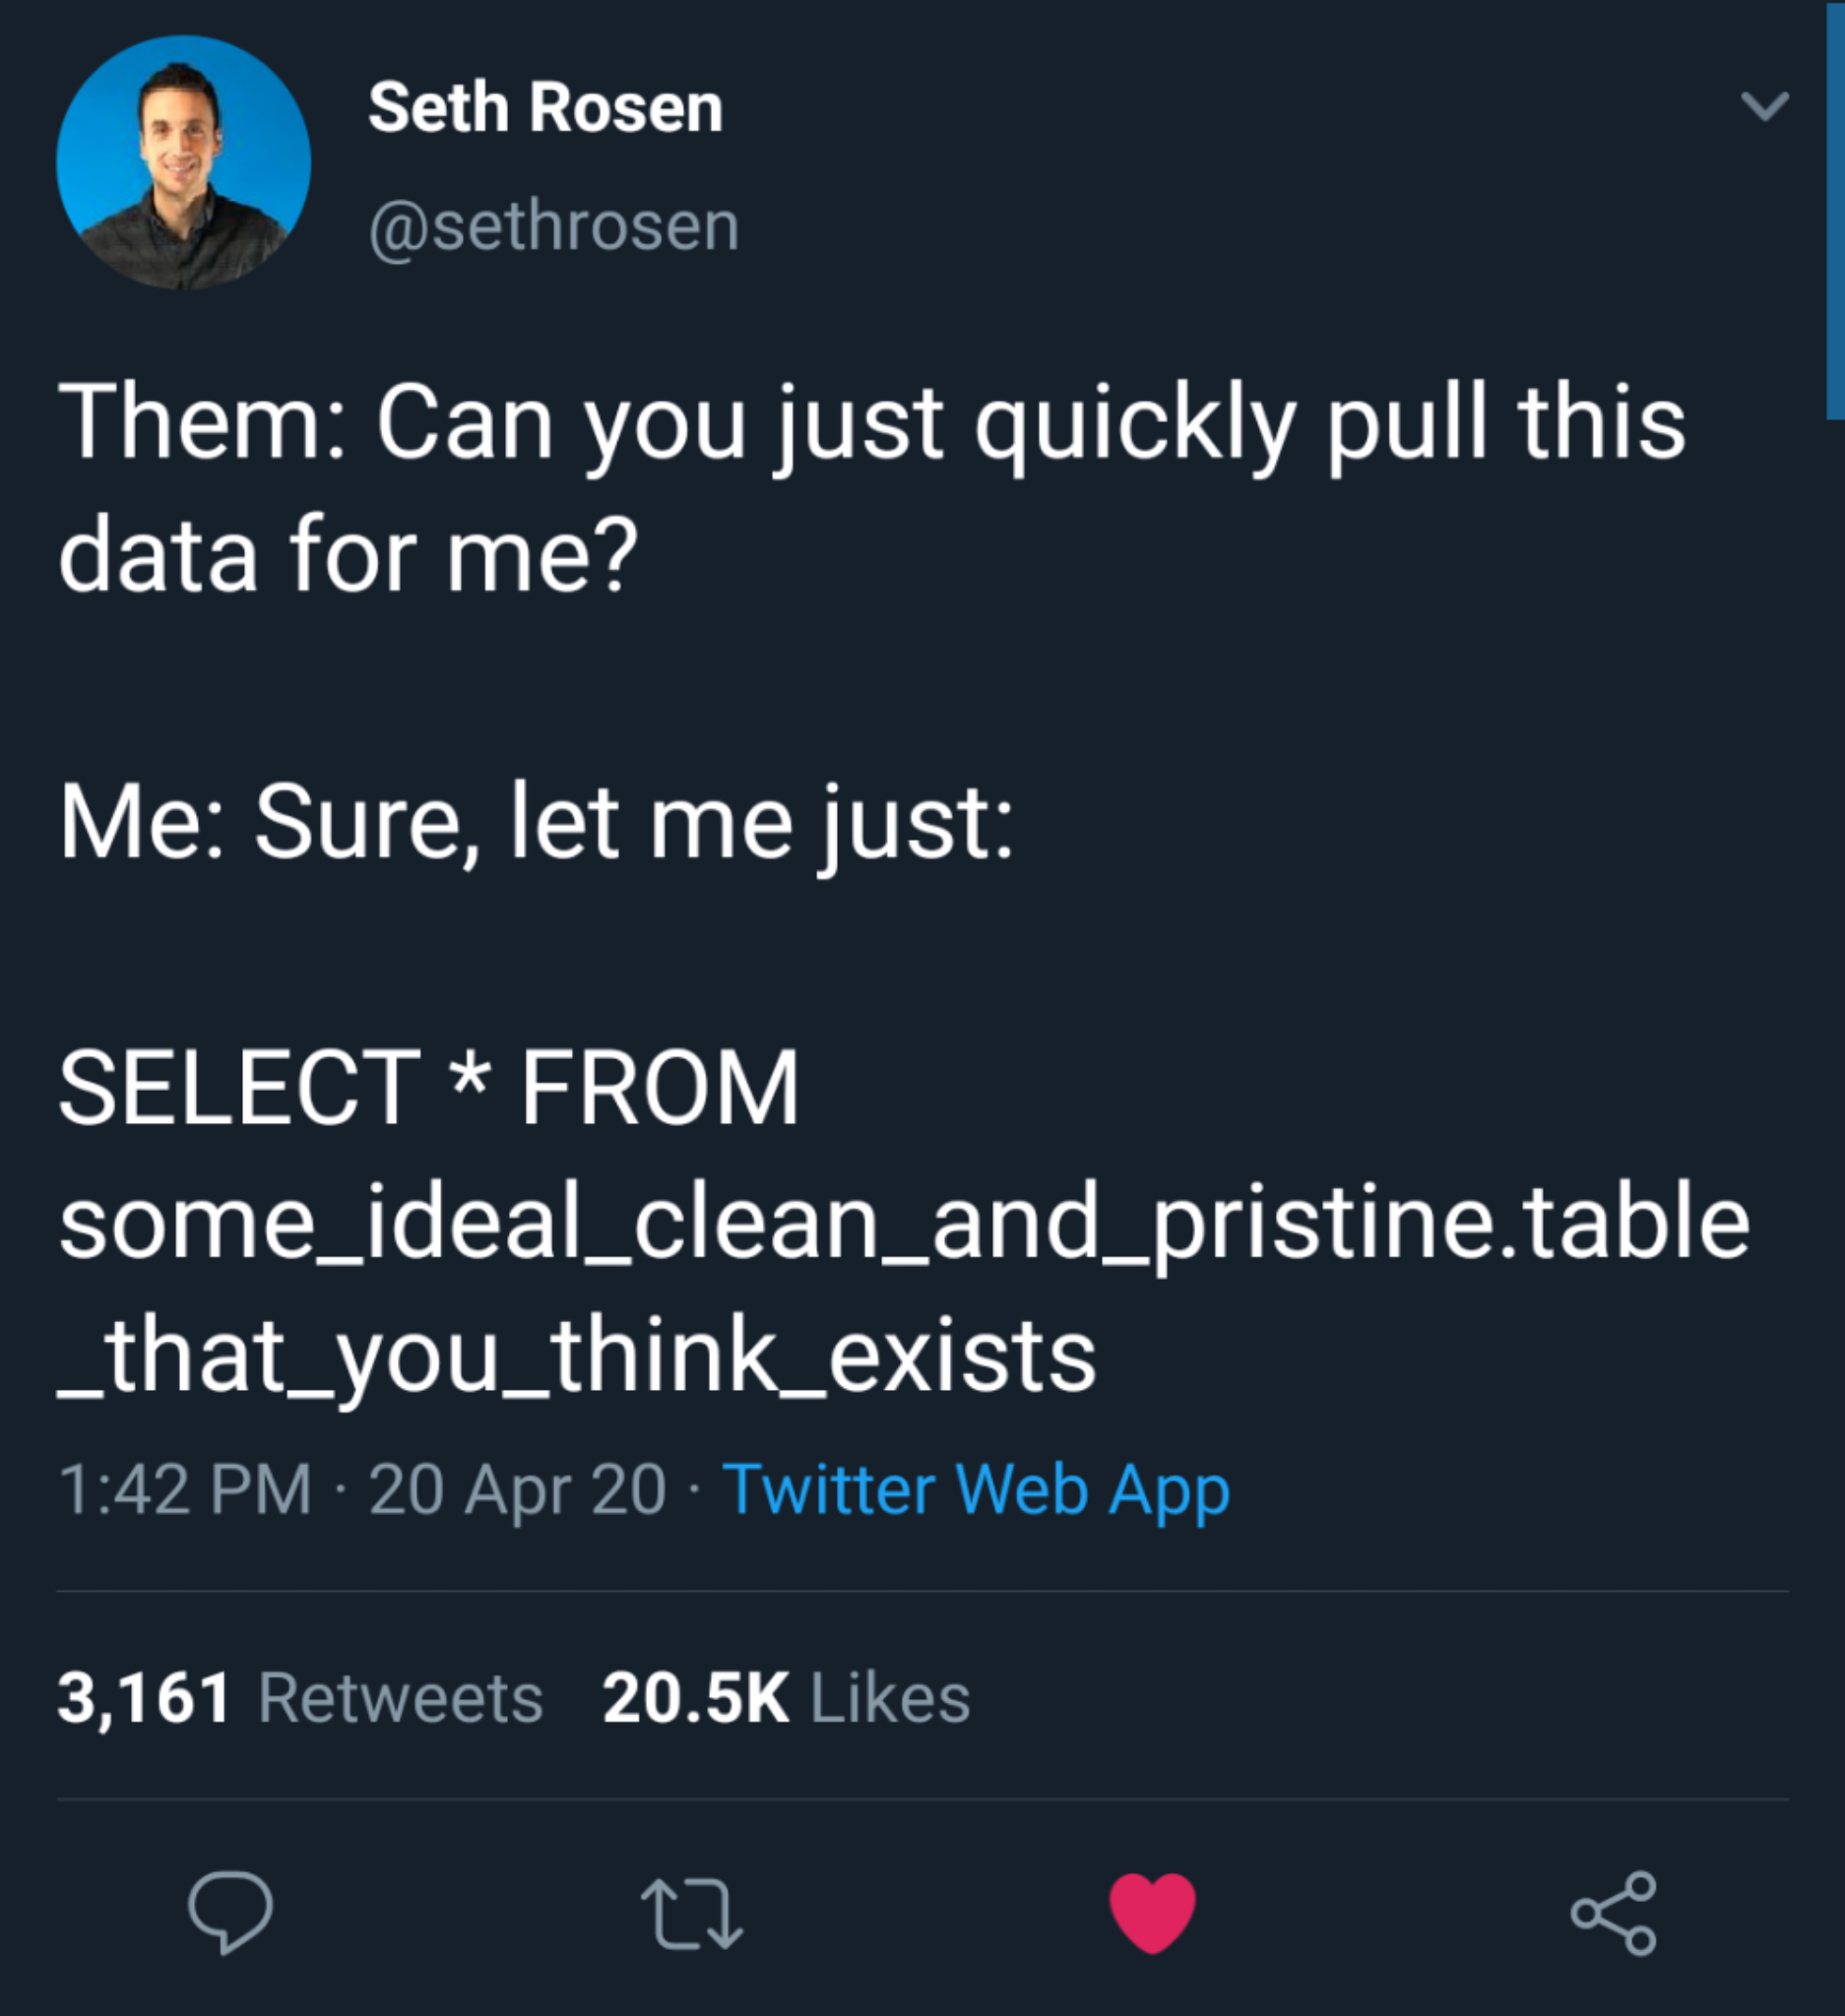This screenshot has height=2016, width=1845.
Task: Click the 20 Apr 20 date
Action: click(517, 1490)
